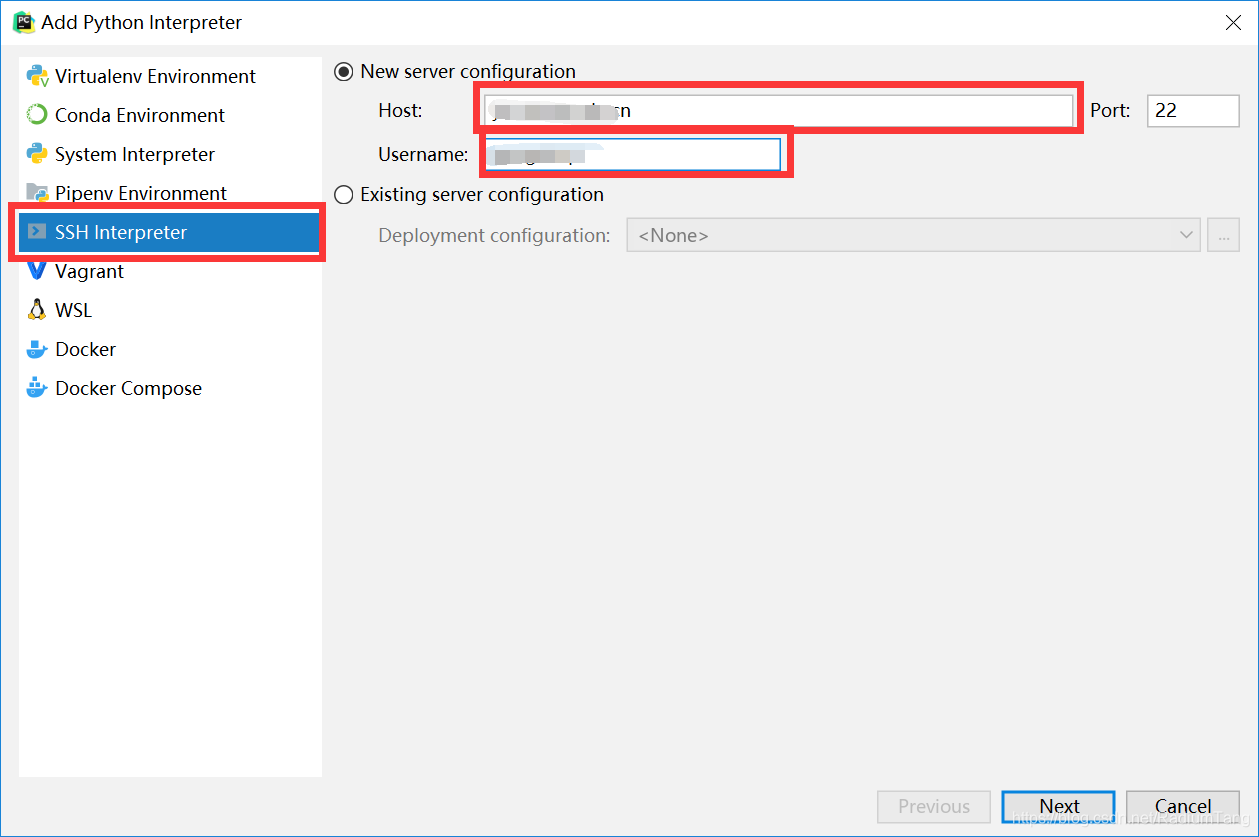Close the Add Python Interpreter dialog
This screenshot has height=837, width=1259.
[1234, 22]
